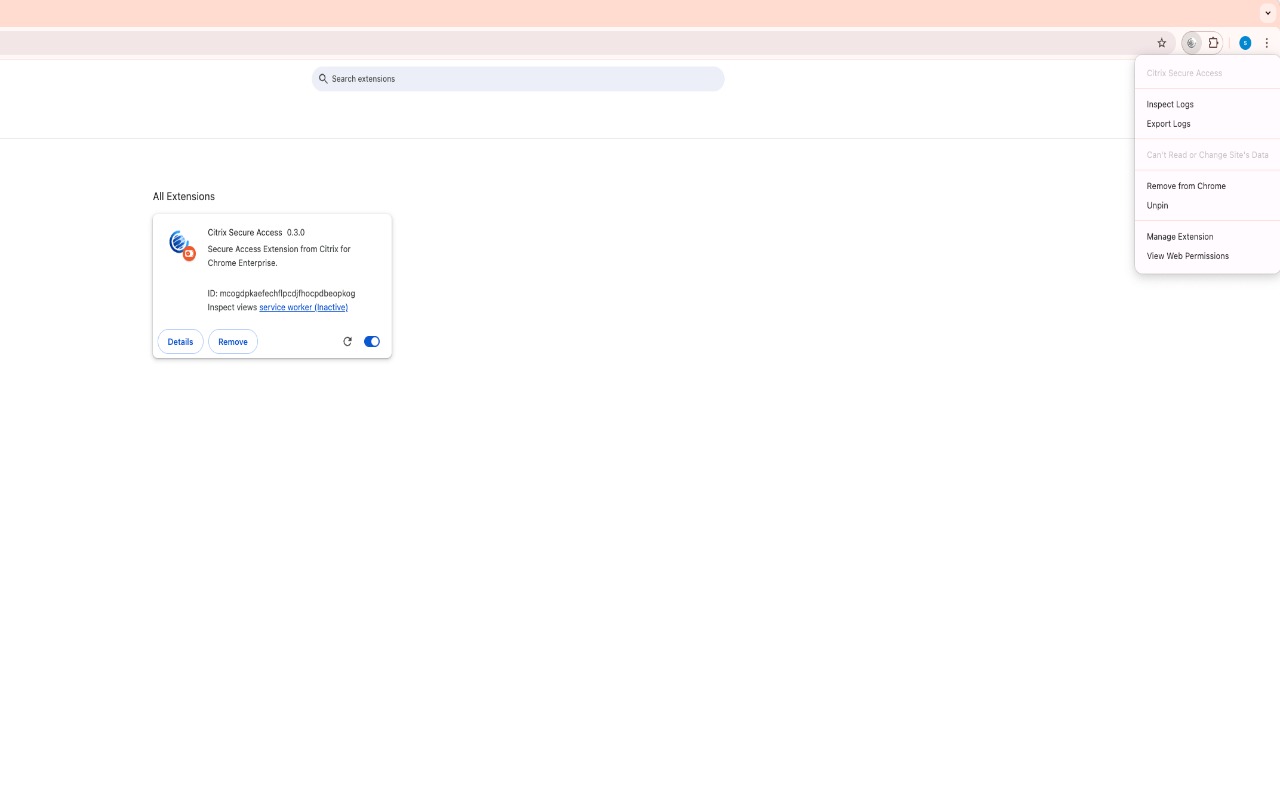Bookmark this page using the star icon
Viewport: 1280px width, 800px height.
coord(1161,42)
